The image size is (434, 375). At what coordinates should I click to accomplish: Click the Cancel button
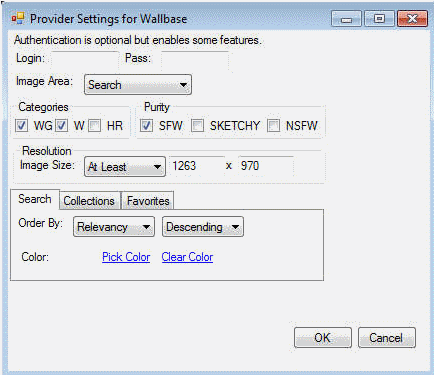click(x=387, y=338)
